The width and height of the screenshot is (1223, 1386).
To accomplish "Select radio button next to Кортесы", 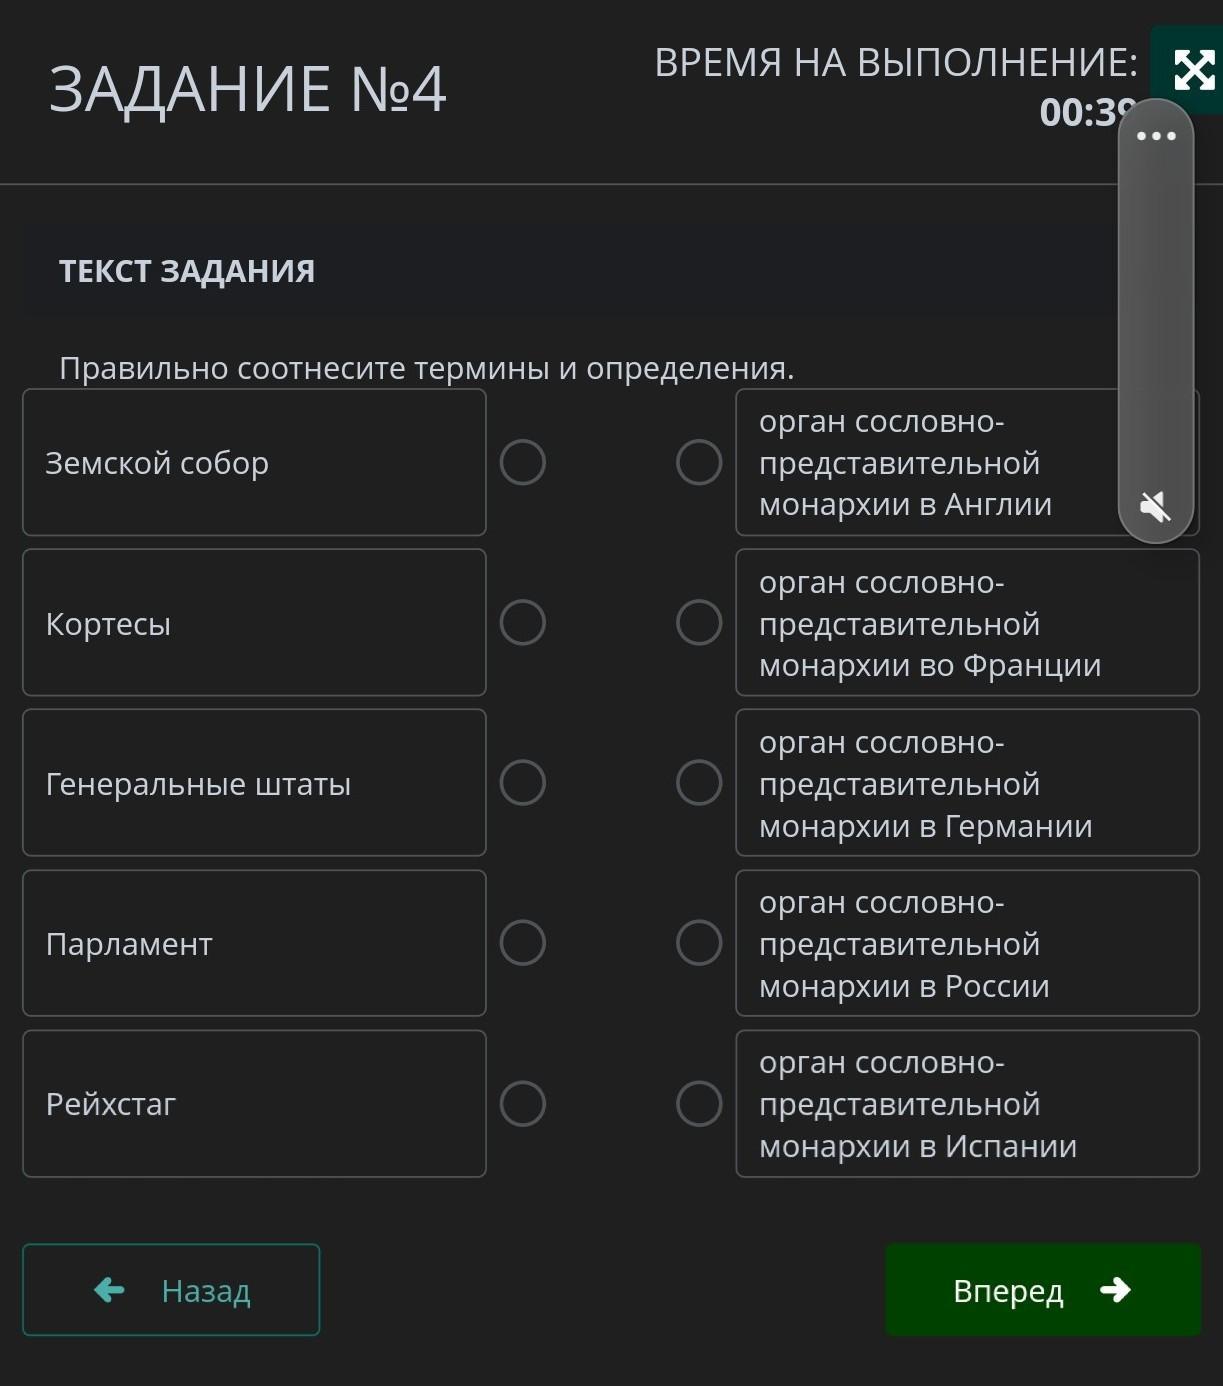I will (523, 623).
